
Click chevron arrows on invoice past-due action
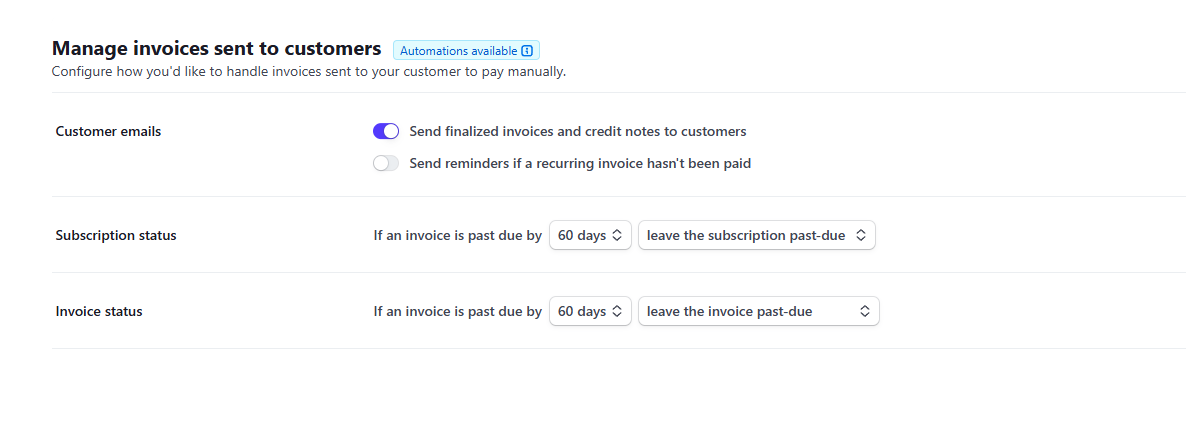865,312
